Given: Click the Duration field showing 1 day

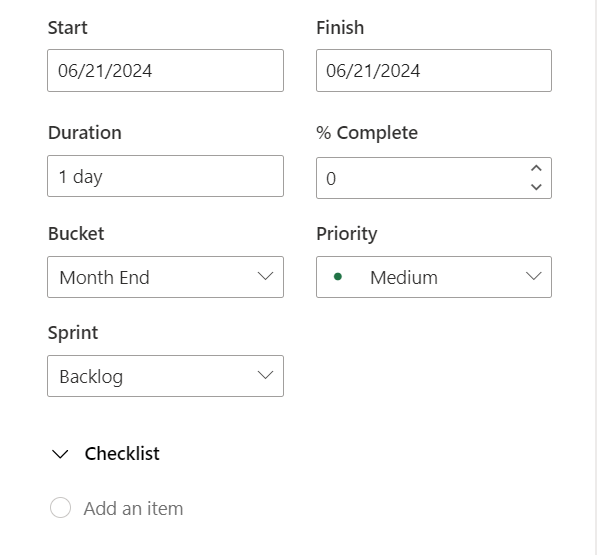Looking at the screenshot, I should point(165,177).
